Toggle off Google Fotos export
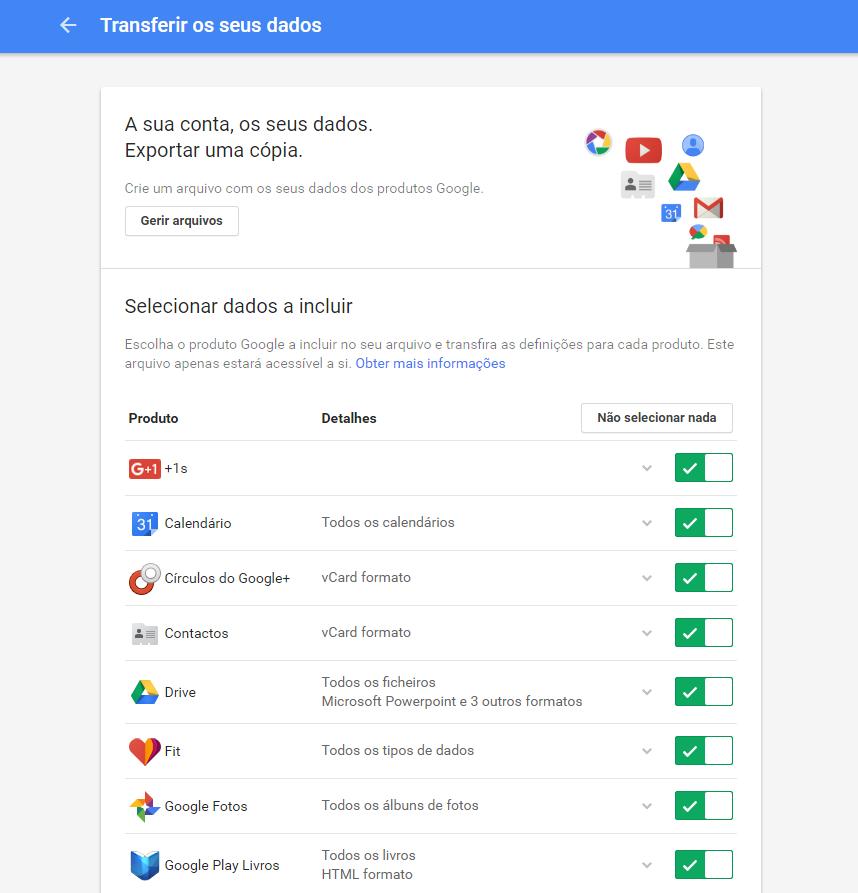 coord(703,806)
